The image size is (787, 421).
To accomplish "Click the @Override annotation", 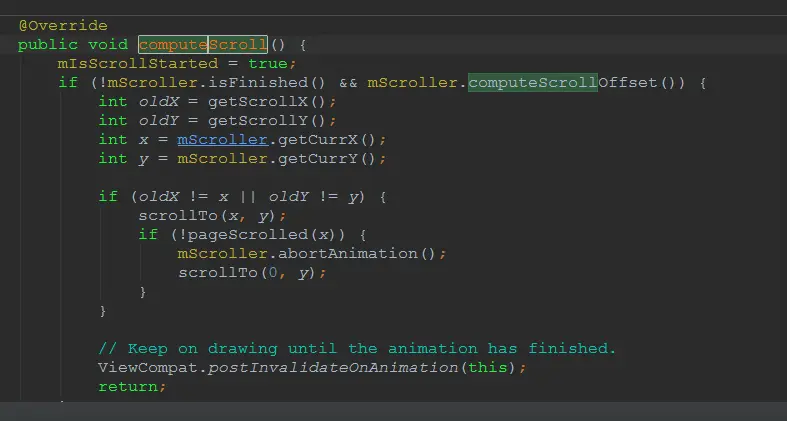I will 63,26.
